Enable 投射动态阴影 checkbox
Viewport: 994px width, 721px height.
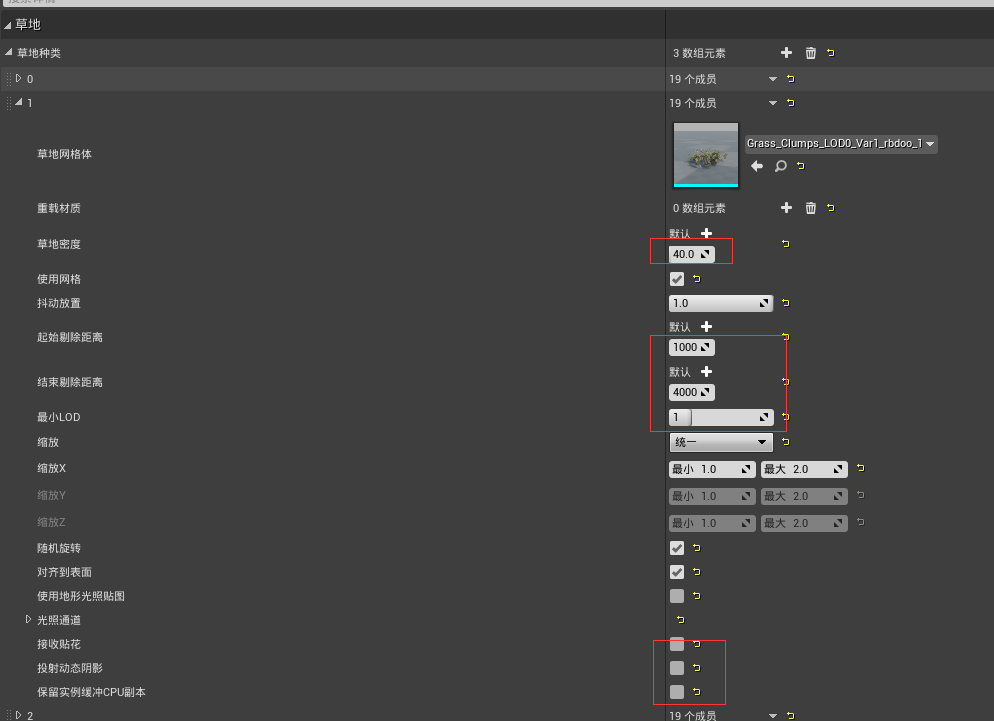(x=677, y=668)
